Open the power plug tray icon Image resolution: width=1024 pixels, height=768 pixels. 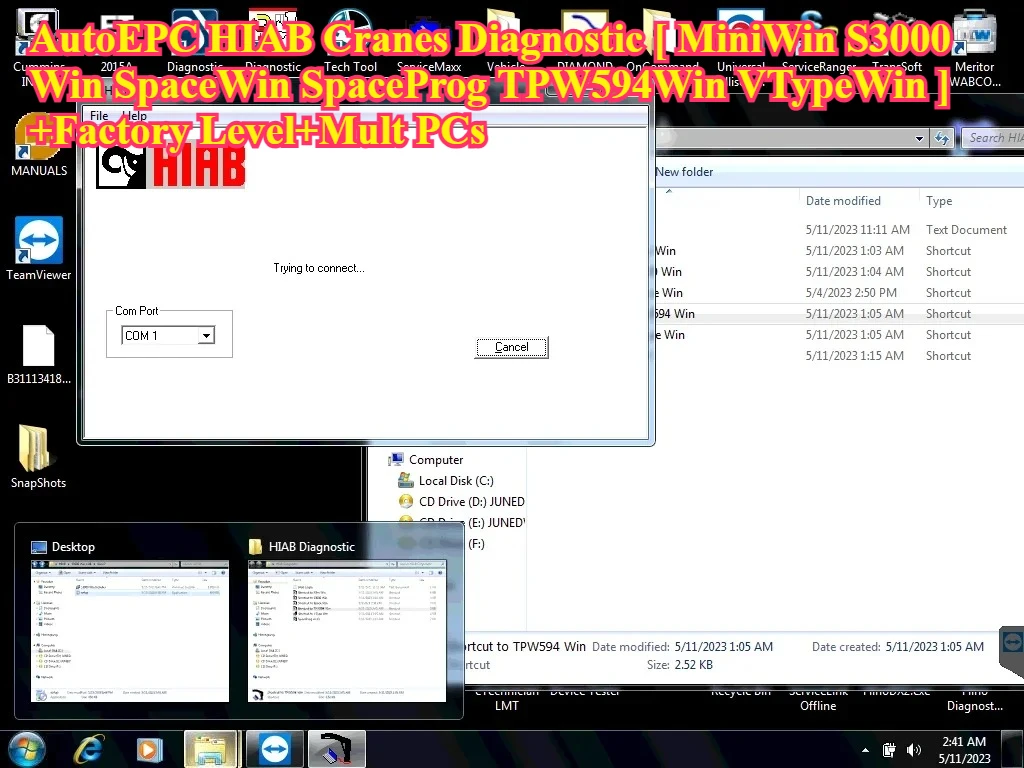pyautogui.click(x=889, y=750)
